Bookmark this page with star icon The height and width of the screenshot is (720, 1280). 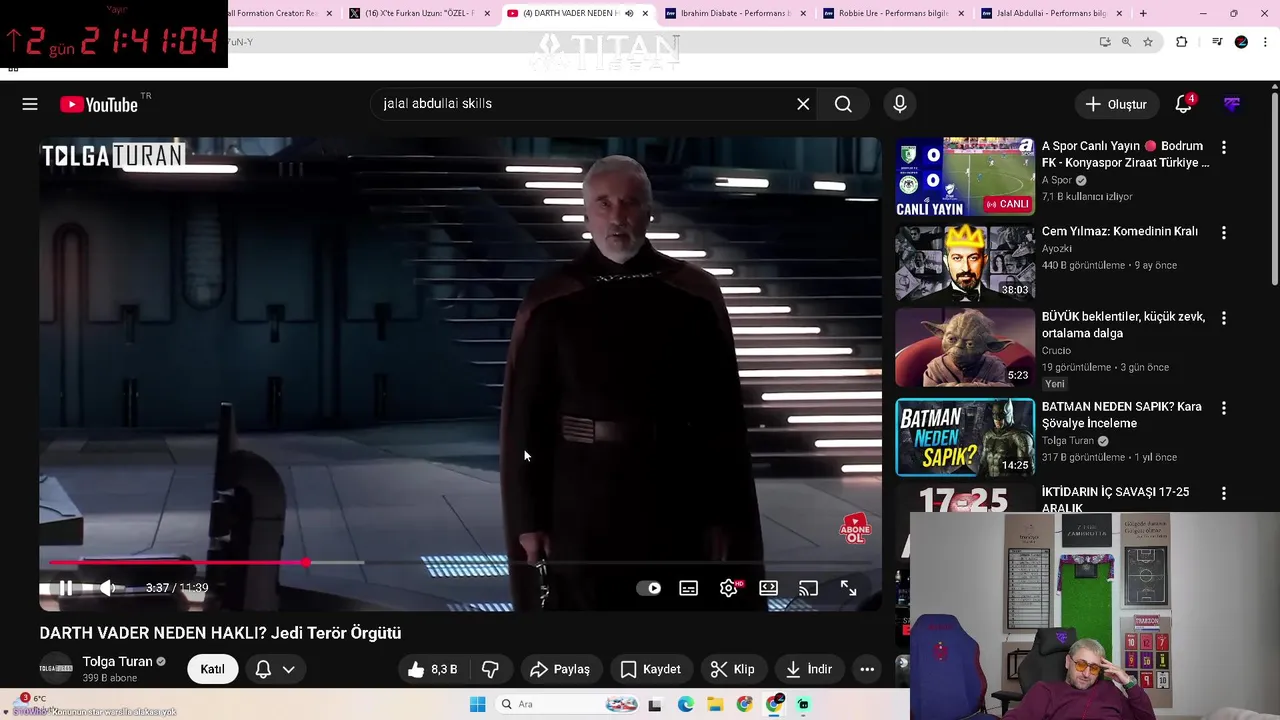pos(1148,42)
